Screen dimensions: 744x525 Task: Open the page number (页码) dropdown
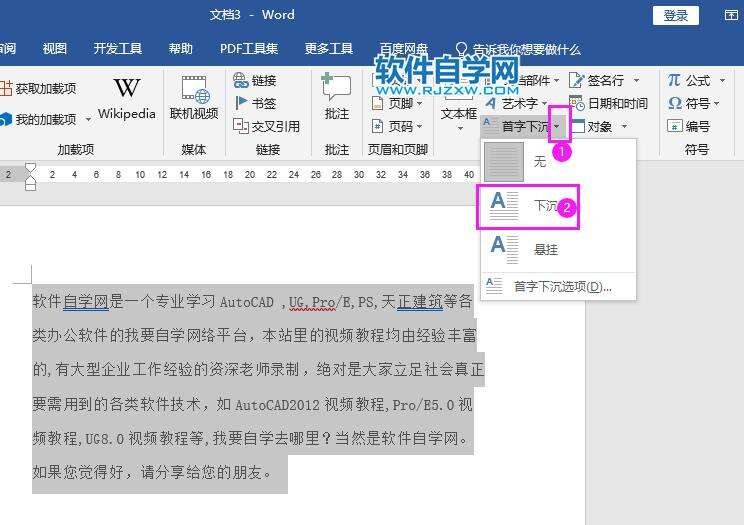pyautogui.click(x=397, y=126)
